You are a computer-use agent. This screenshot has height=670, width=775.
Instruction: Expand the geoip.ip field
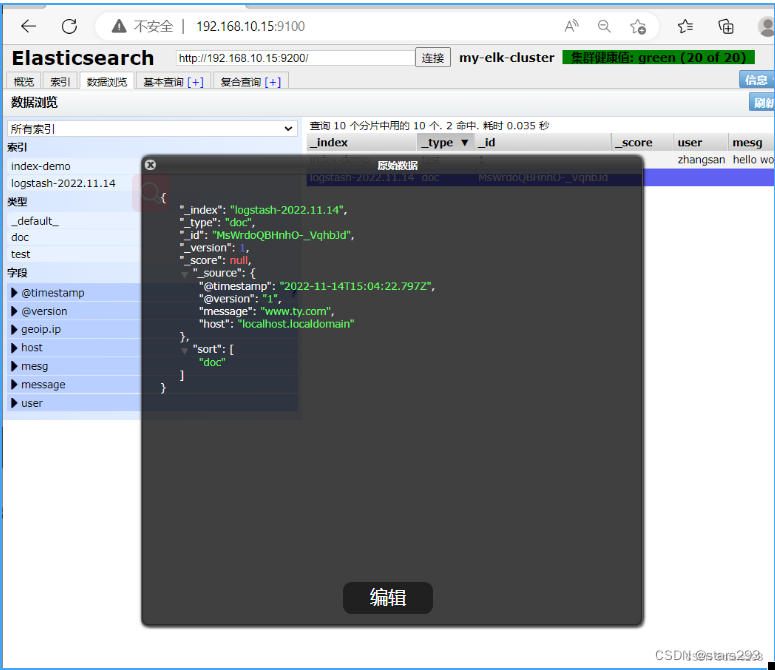click(x=14, y=330)
